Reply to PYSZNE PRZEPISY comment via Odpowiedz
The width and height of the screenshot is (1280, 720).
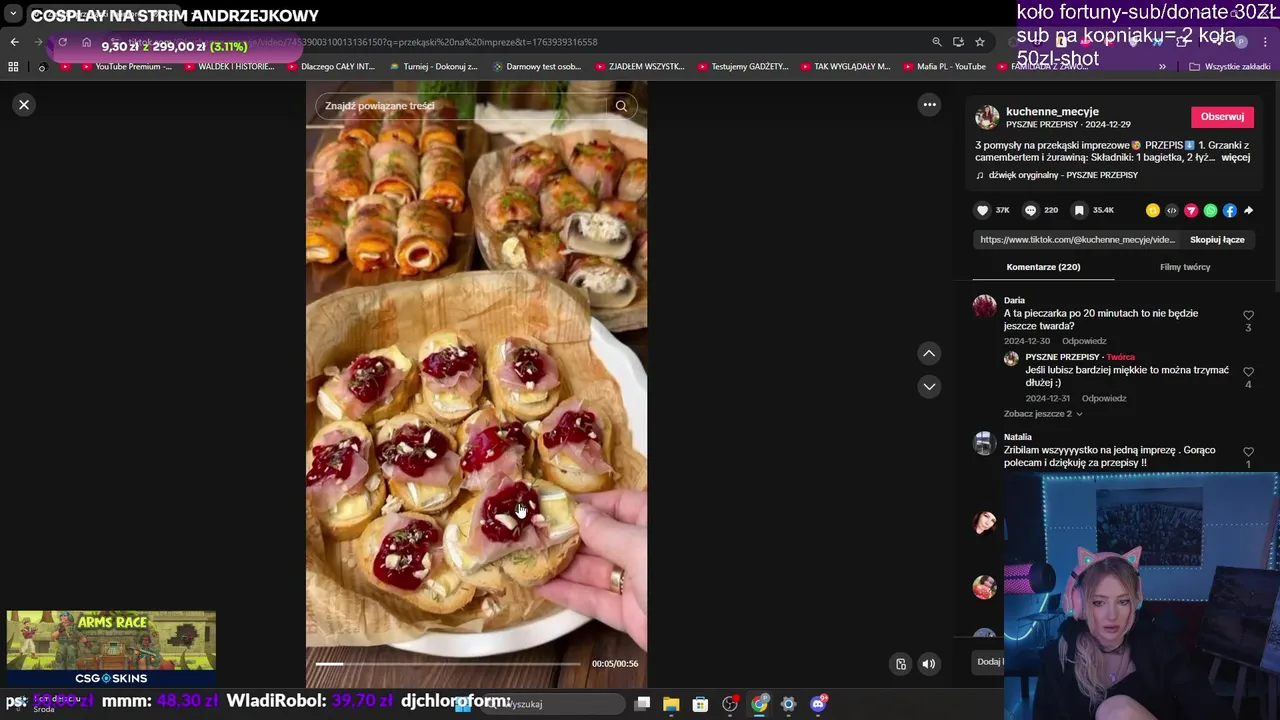coord(1104,398)
